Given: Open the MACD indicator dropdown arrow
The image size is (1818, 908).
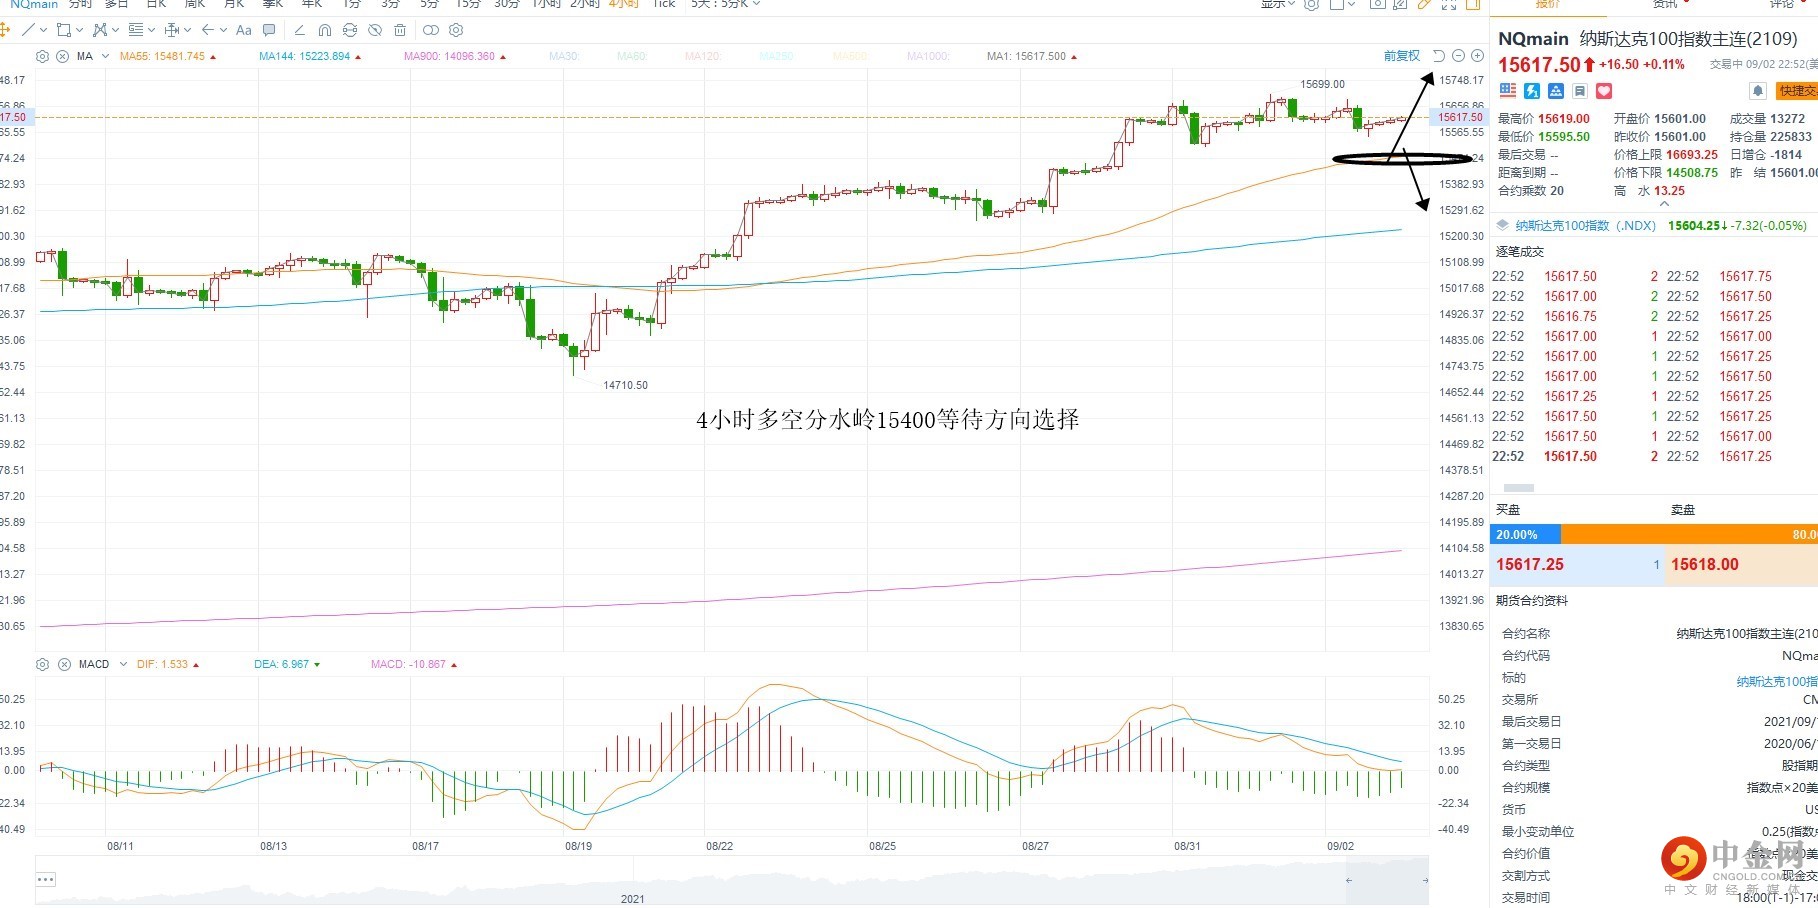Looking at the screenshot, I should pyautogui.click(x=123, y=664).
